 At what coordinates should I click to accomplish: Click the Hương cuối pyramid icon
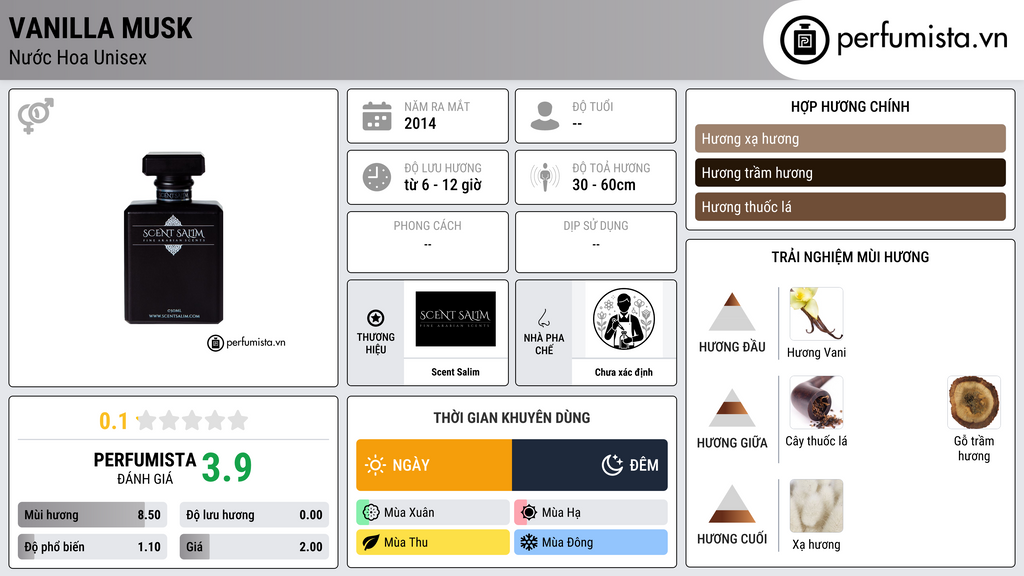732,504
